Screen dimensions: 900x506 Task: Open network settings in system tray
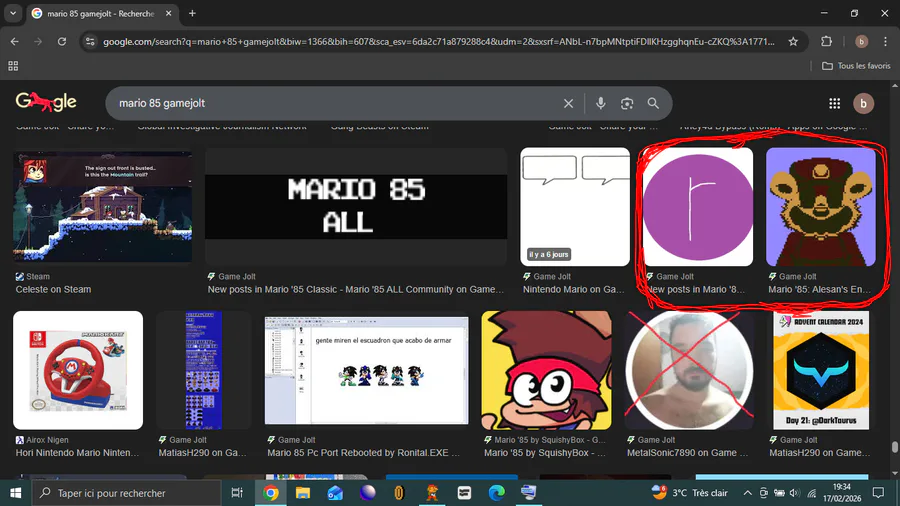[x=811, y=493]
